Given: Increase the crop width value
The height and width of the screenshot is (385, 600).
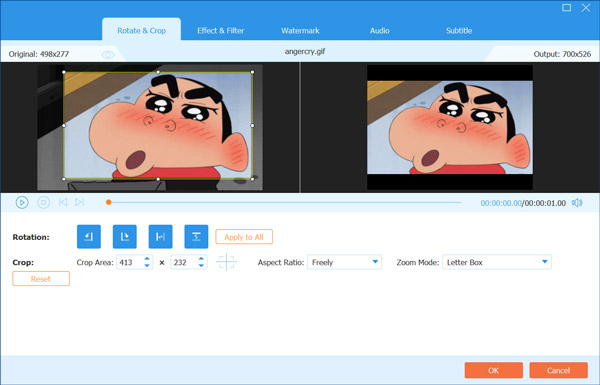Looking at the screenshot, I should coord(147,259).
